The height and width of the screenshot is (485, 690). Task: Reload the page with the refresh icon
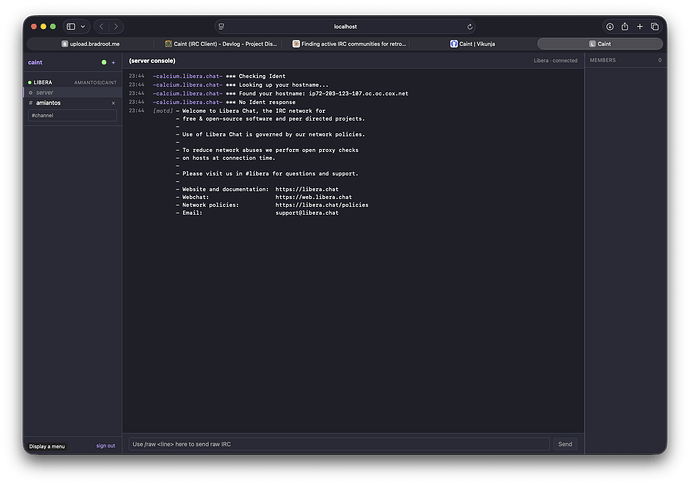tap(470, 27)
